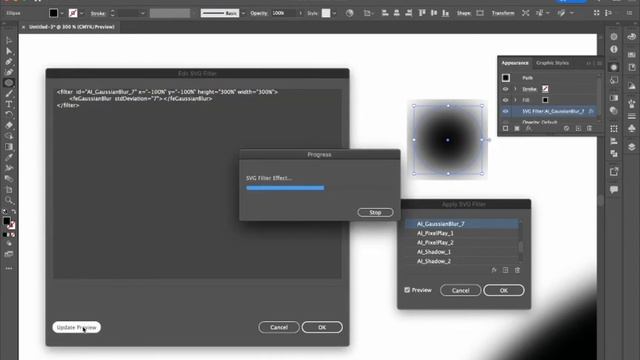The image size is (640, 360).
Task: Click horizontal align left icon
Action: point(385,13)
